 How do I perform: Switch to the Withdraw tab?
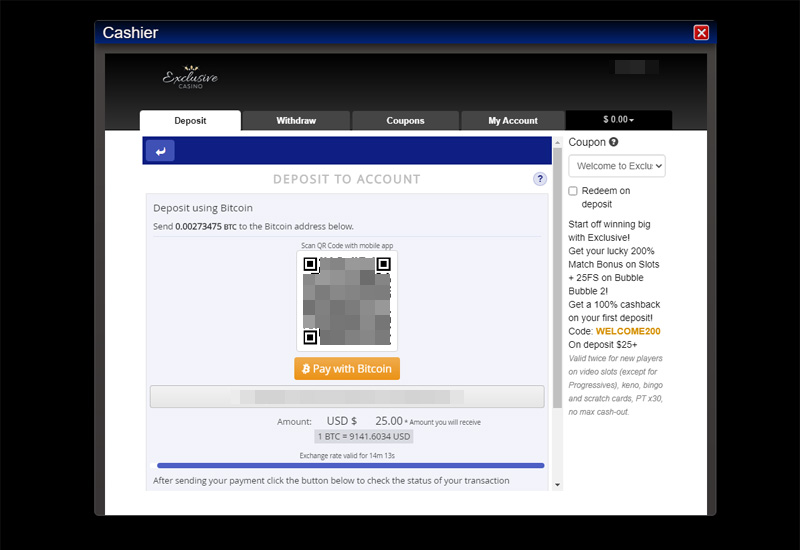point(296,121)
